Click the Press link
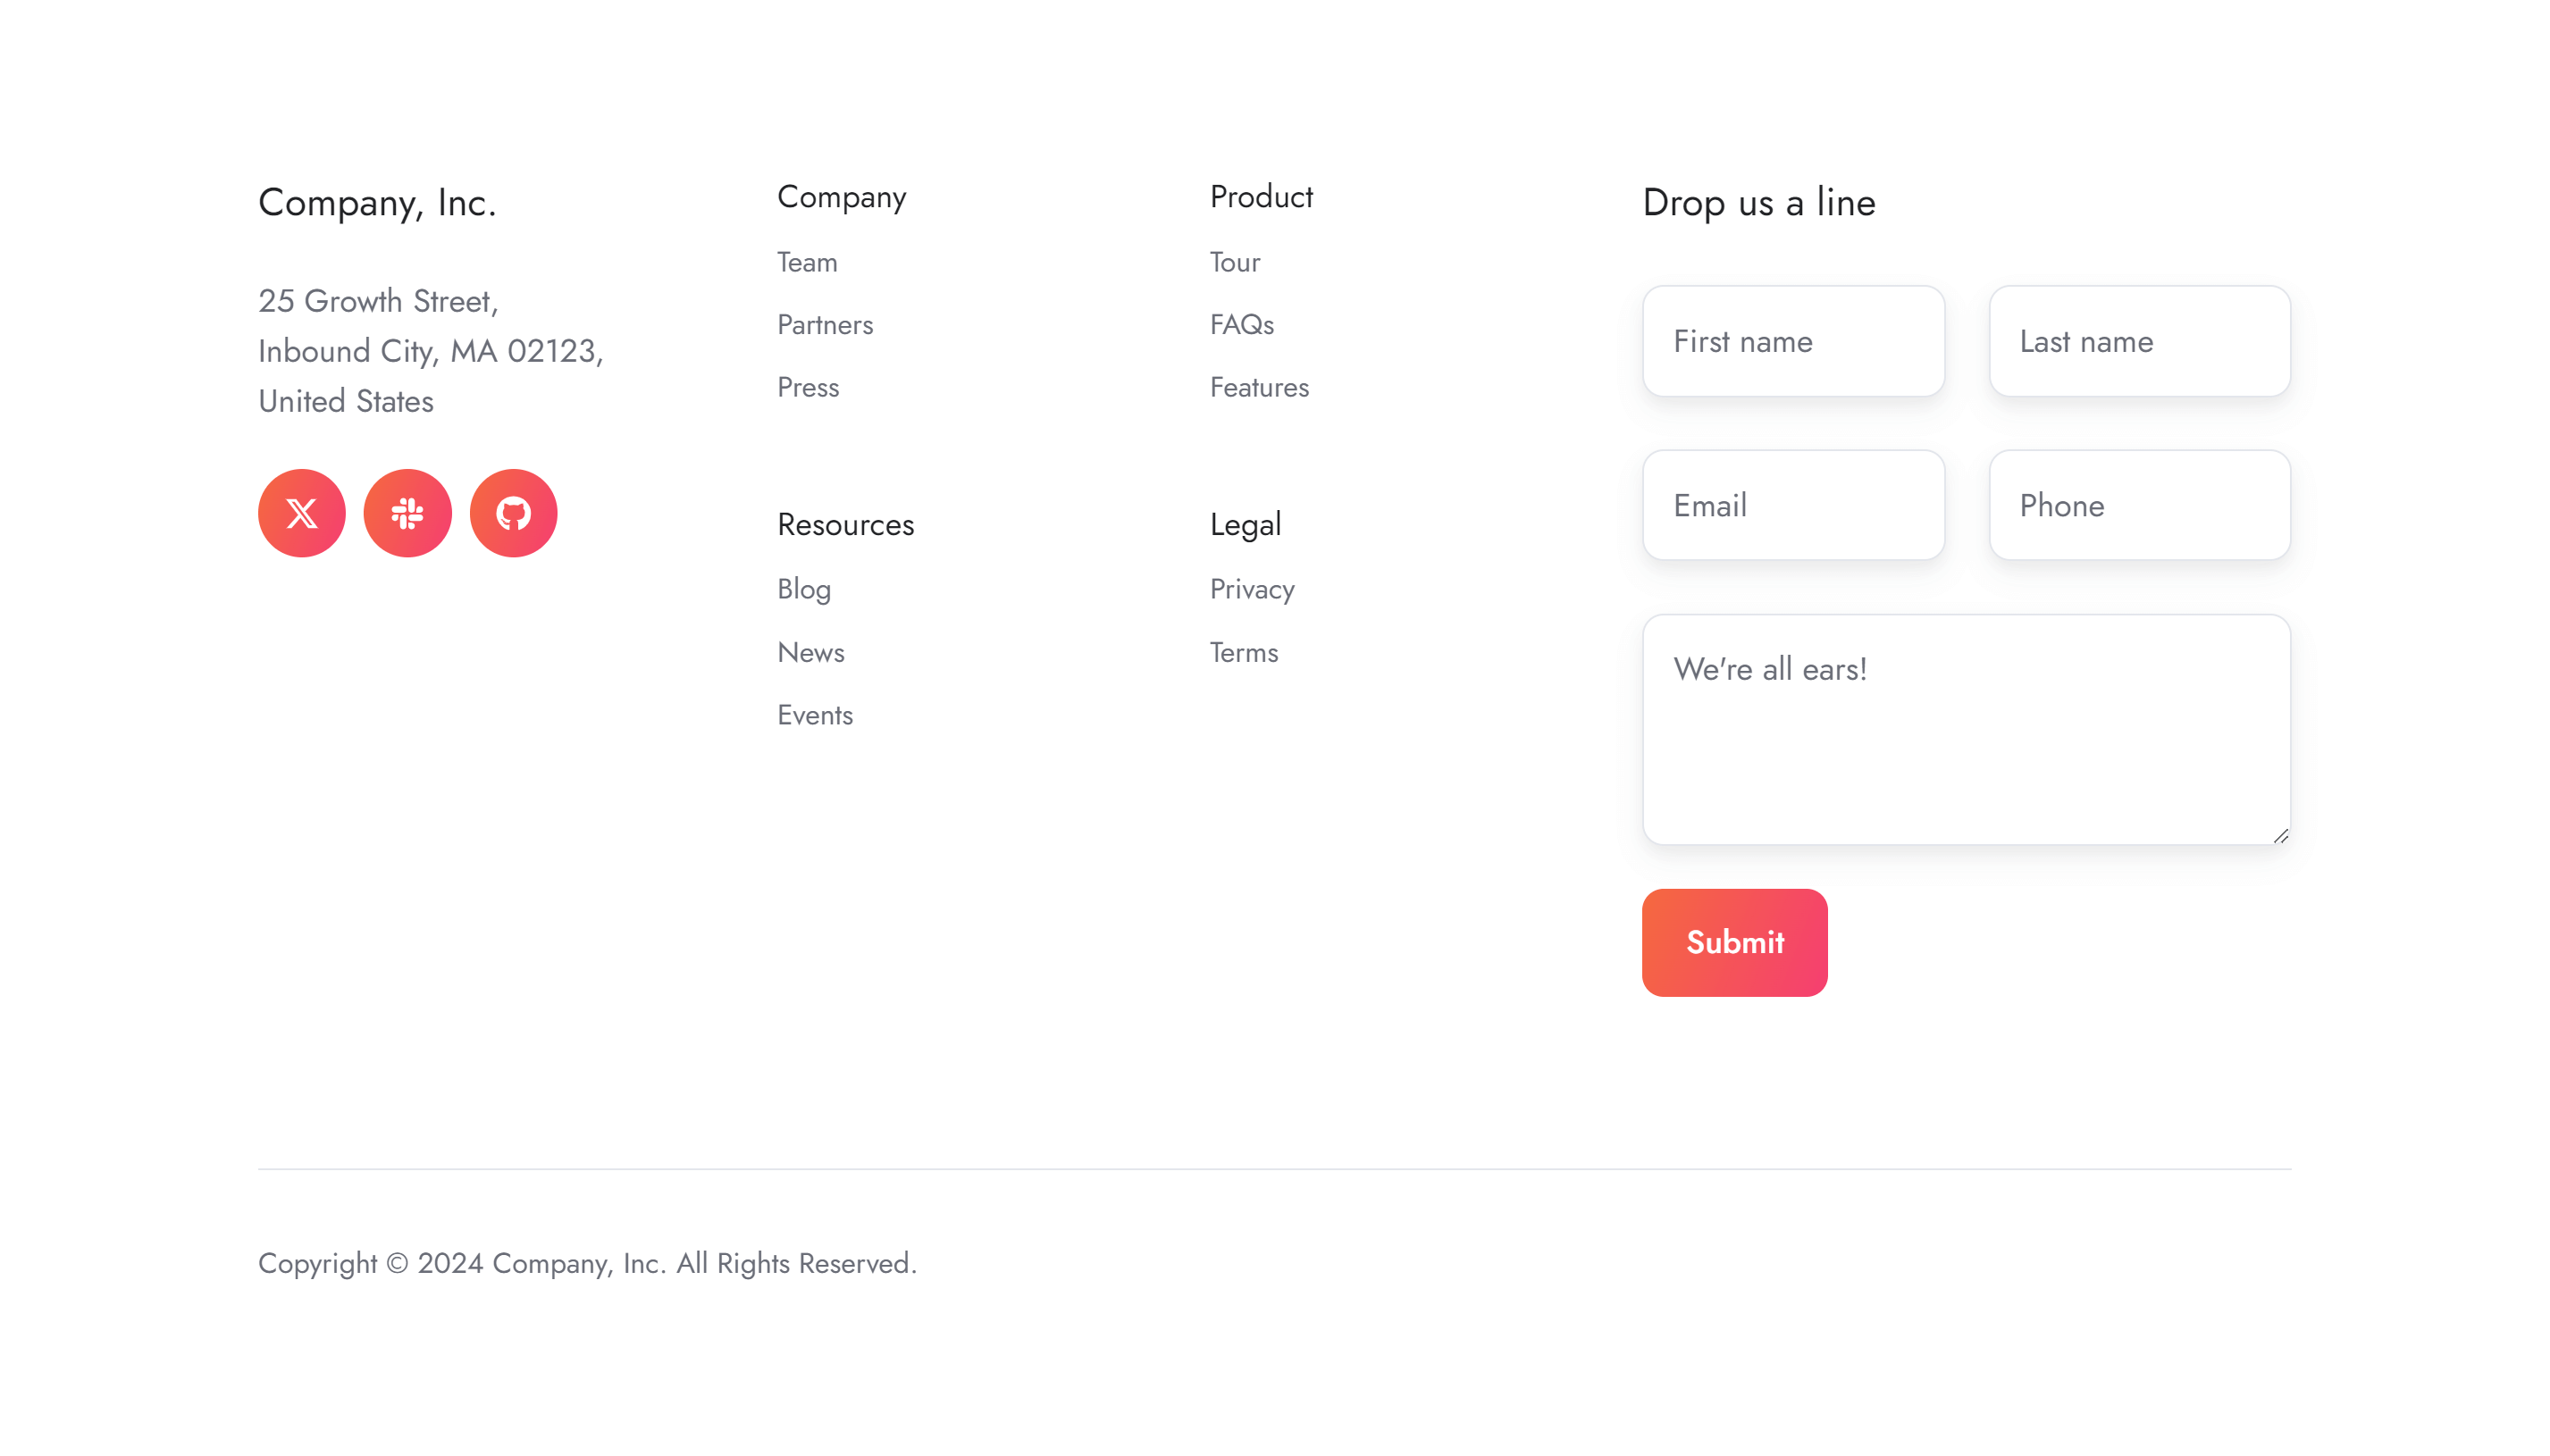 pos(807,387)
